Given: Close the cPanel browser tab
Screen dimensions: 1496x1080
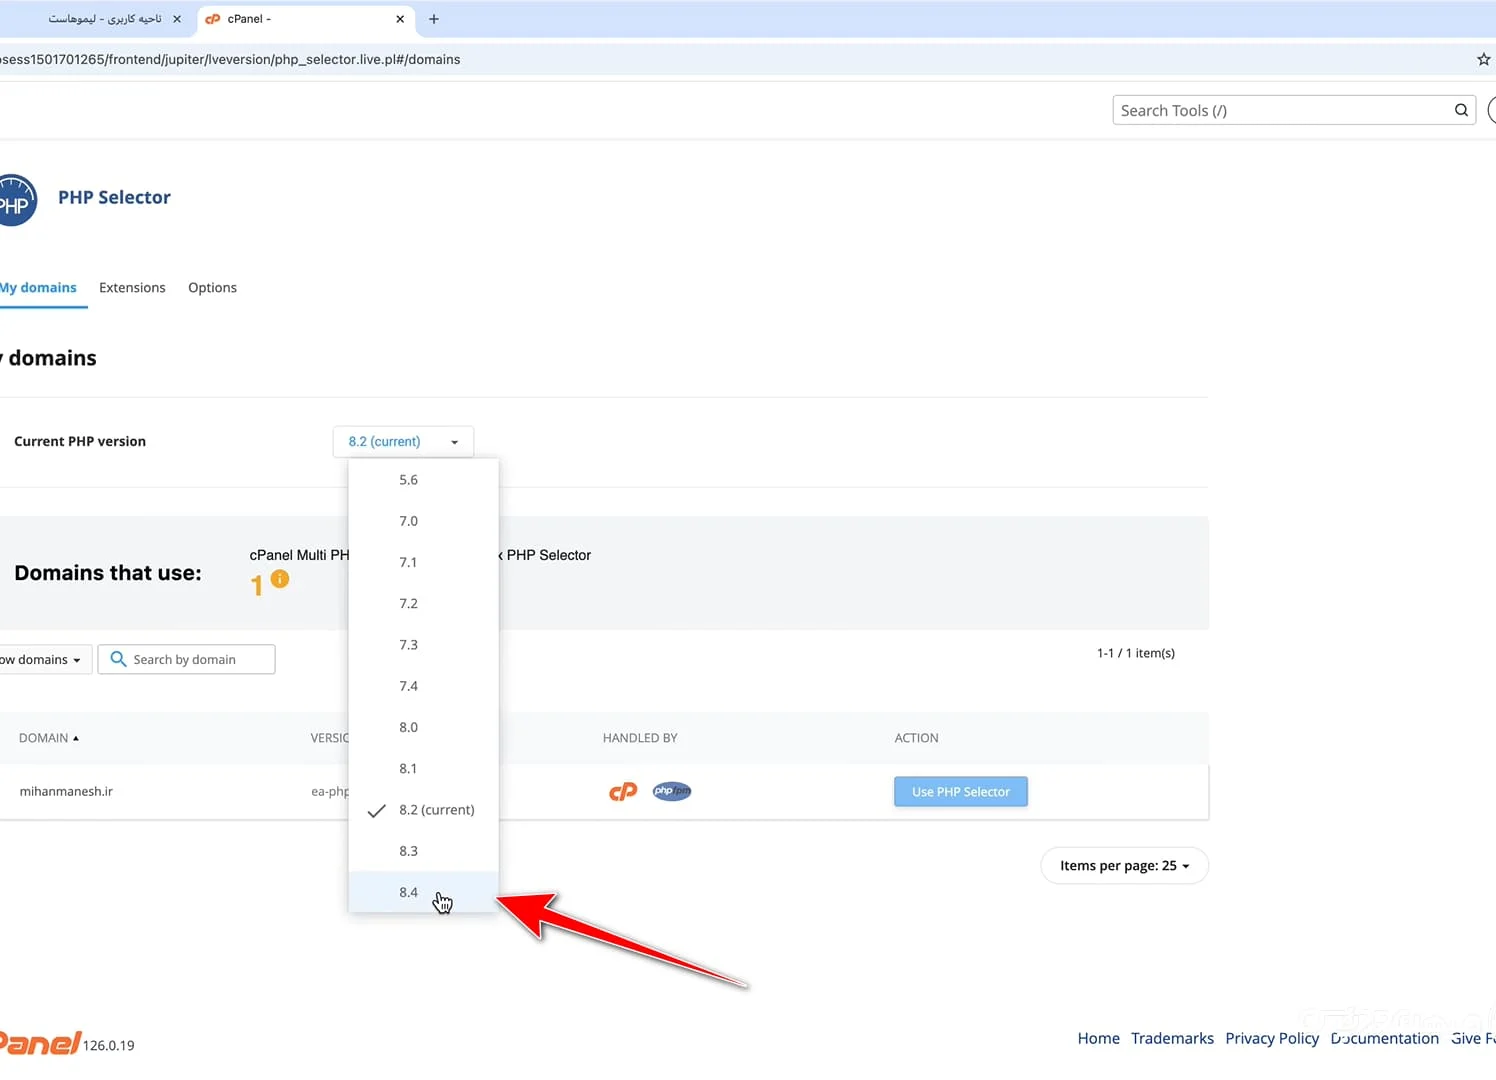Looking at the screenshot, I should pyautogui.click(x=400, y=19).
